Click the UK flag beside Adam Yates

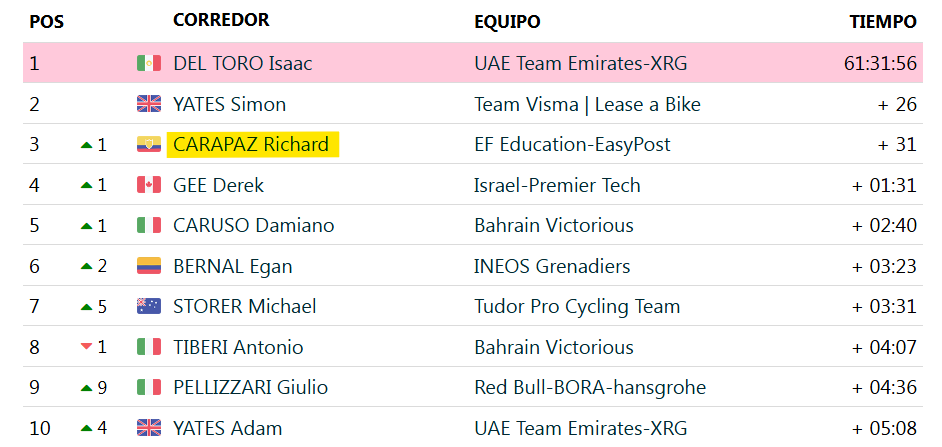[x=148, y=428]
